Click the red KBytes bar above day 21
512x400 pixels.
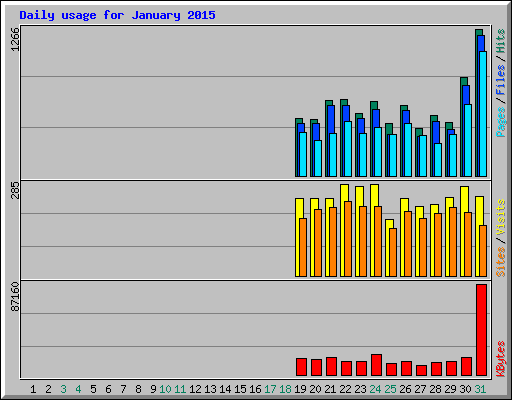(x=331, y=366)
